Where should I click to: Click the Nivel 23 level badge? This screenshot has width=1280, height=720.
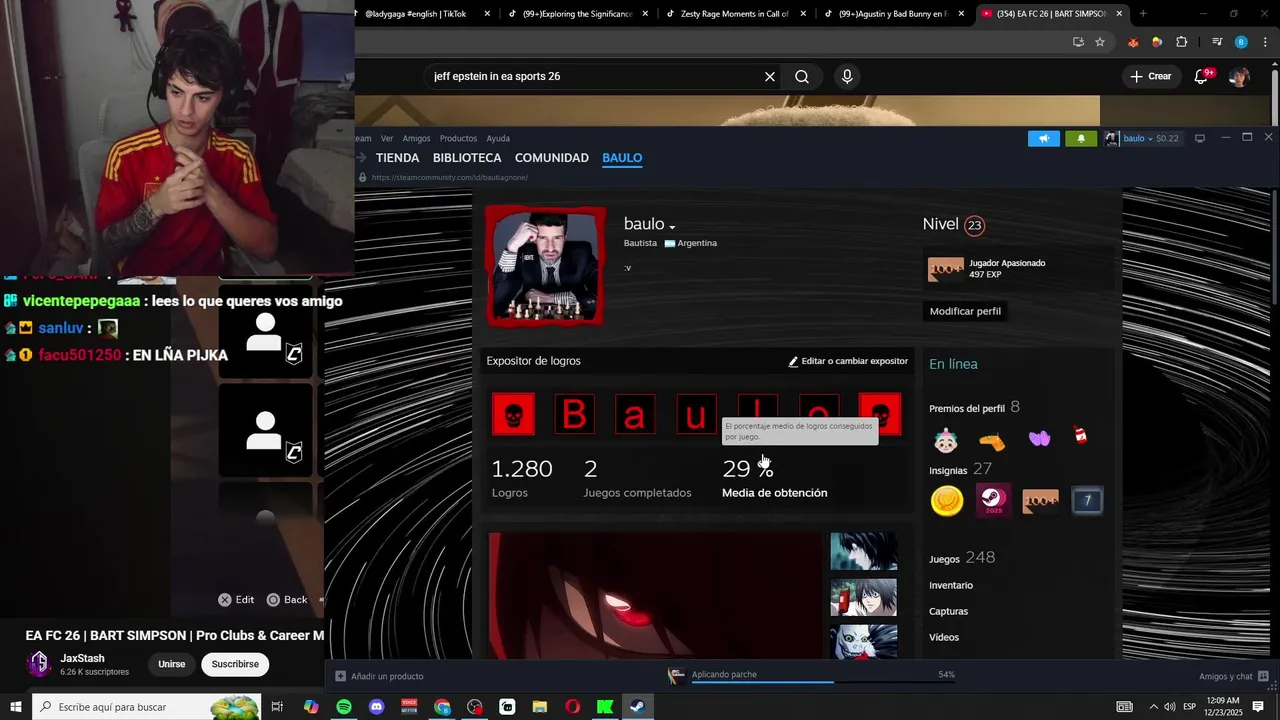pyautogui.click(x=974, y=225)
